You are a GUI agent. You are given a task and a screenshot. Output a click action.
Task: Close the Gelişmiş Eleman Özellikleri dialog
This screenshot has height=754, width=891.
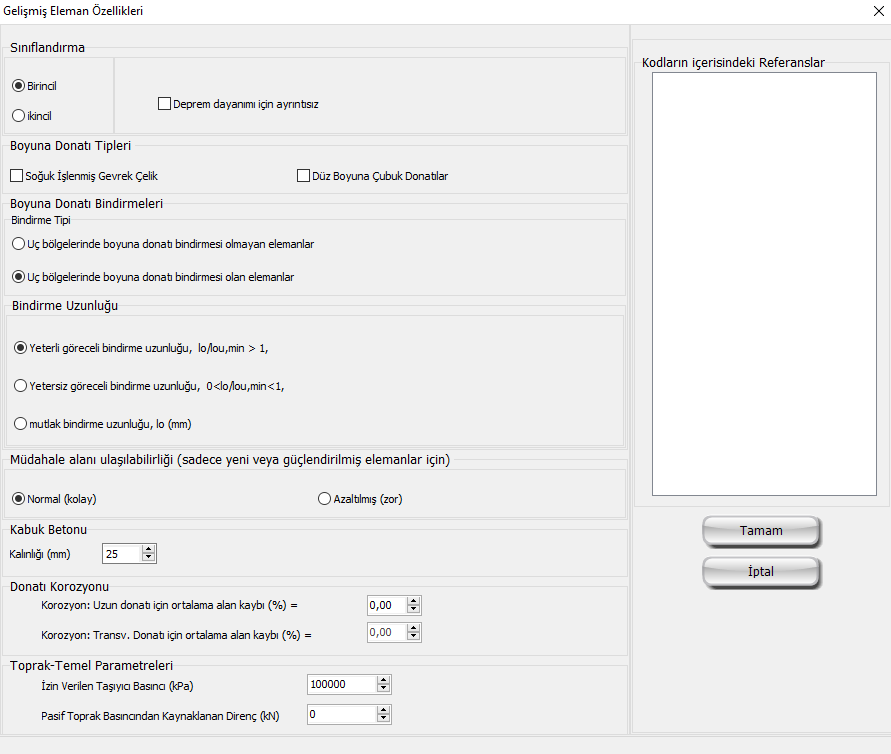click(878, 12)
